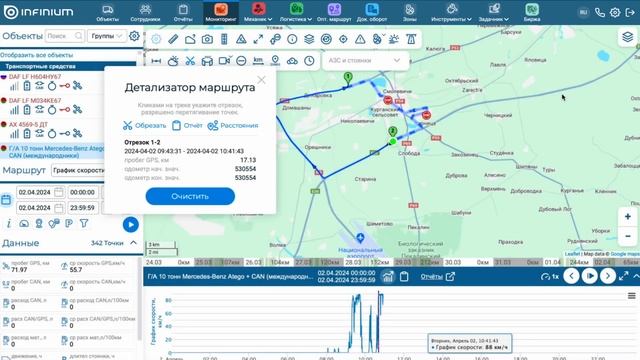Play the route with blue play button
Image resolution: width=640 pixels, height=360 pixels.
pos(131,224)
